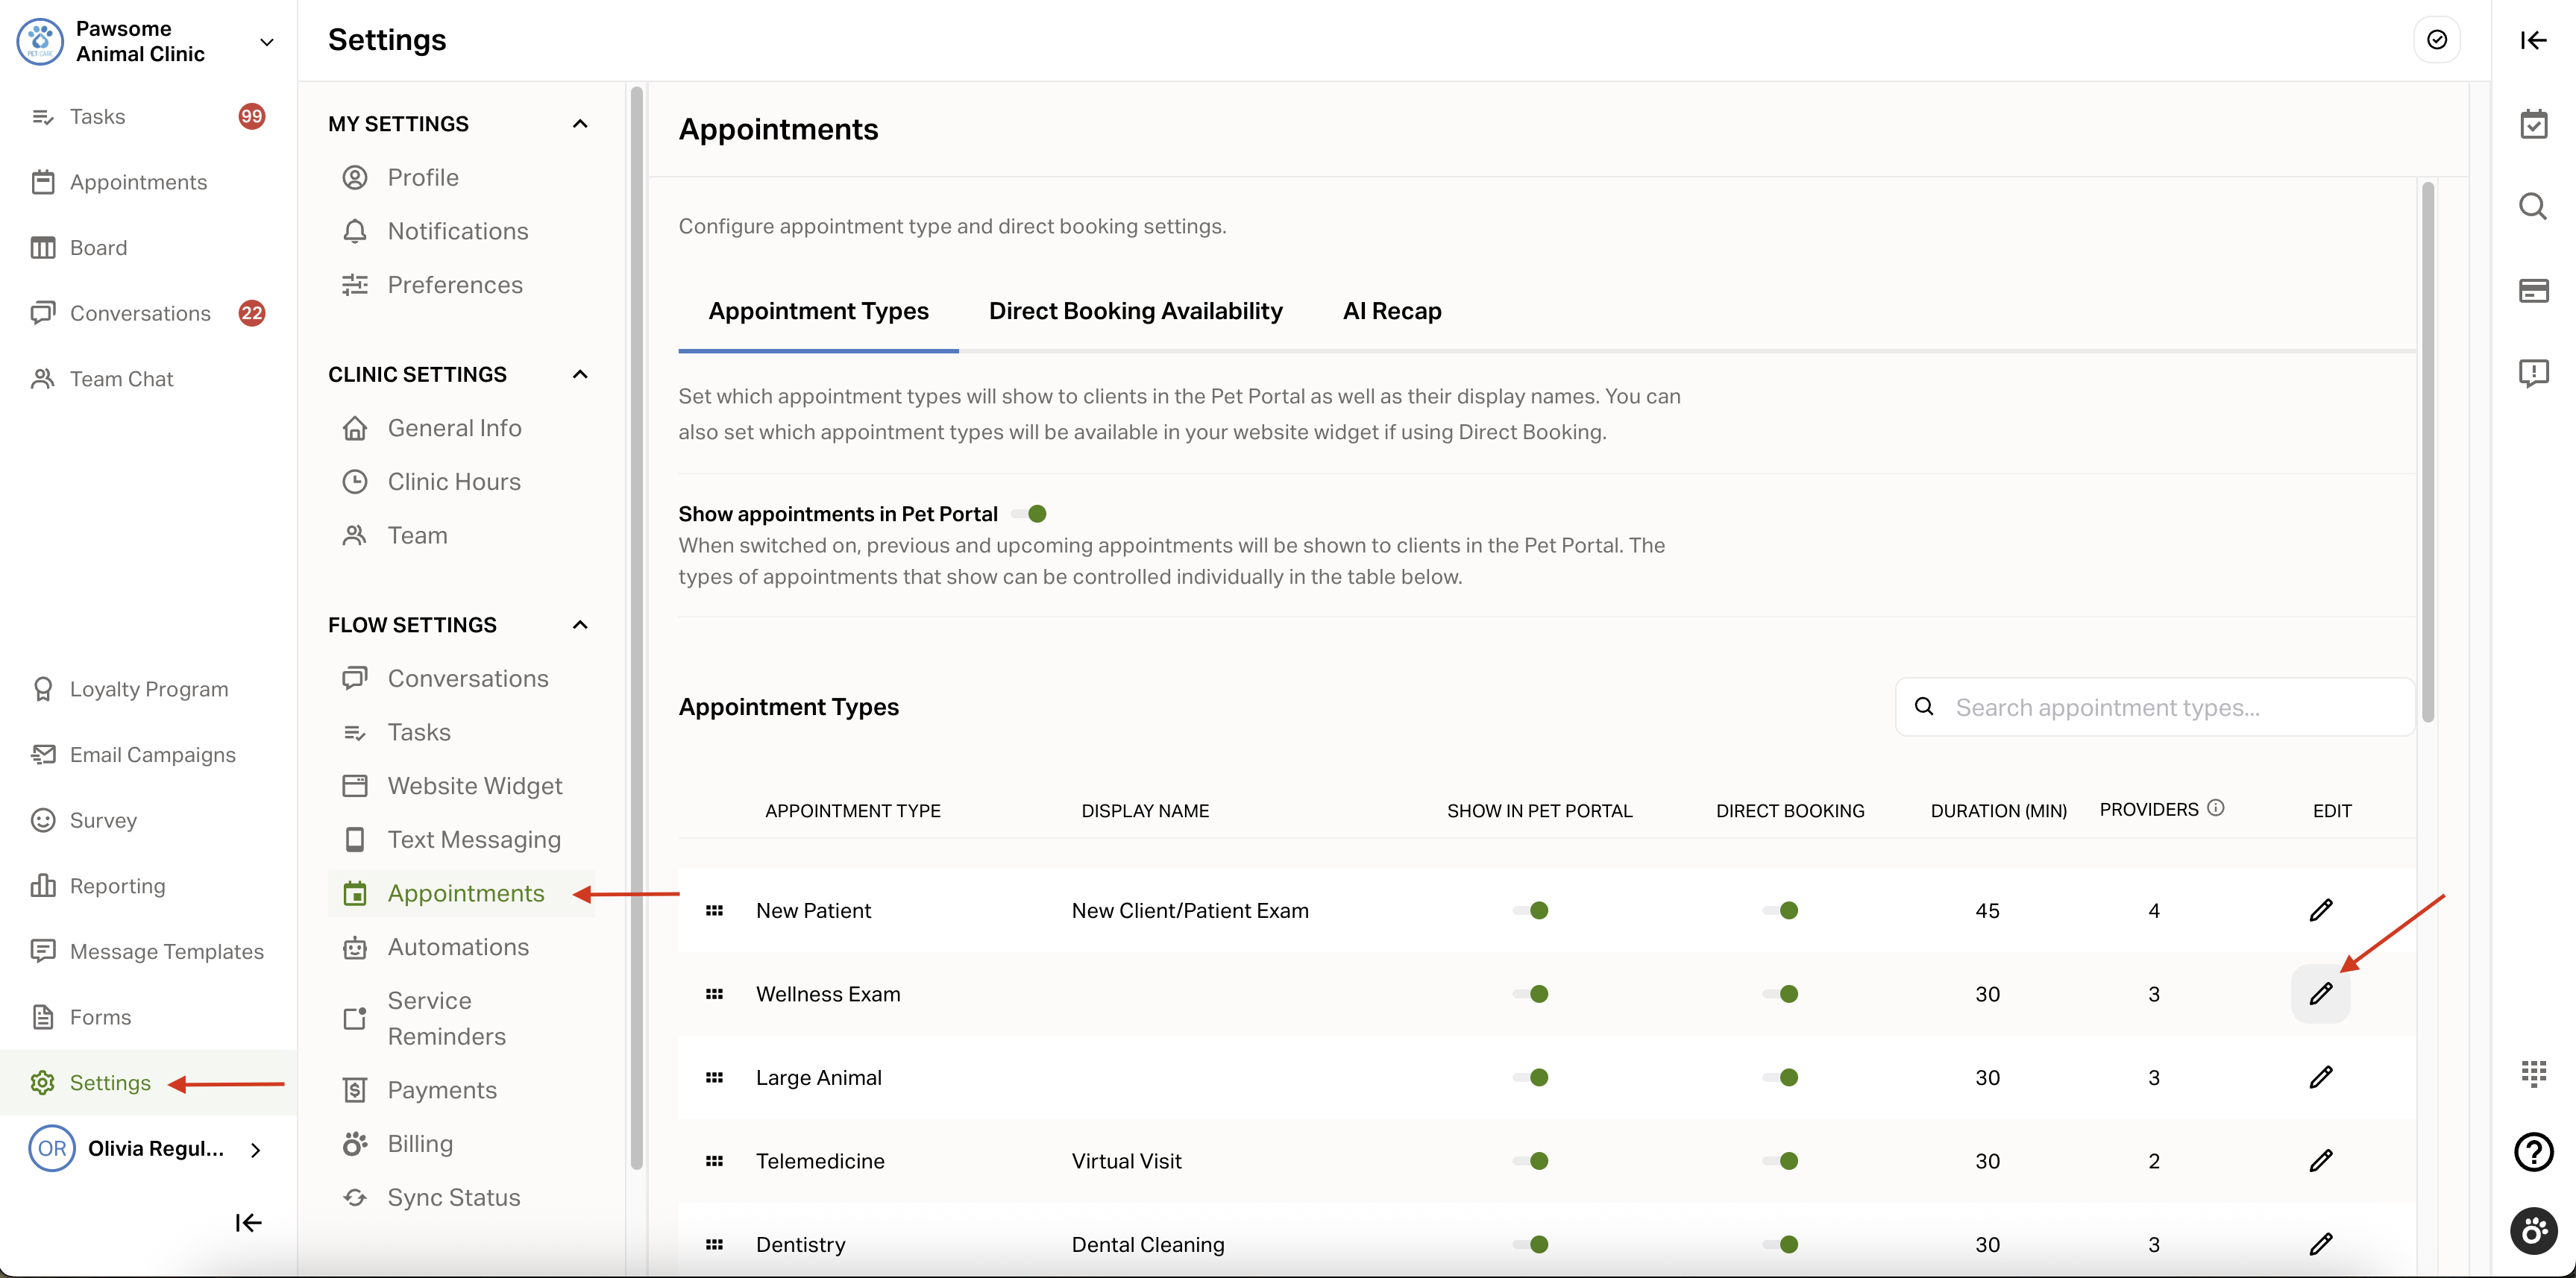Turn off Show in Pet Portal for Large Animal

point(1531,1077)
